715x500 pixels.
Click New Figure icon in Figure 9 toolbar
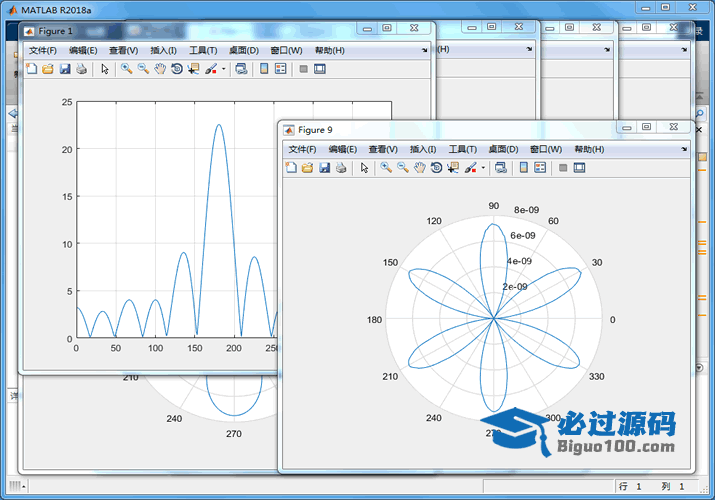[x=291, y=168]
